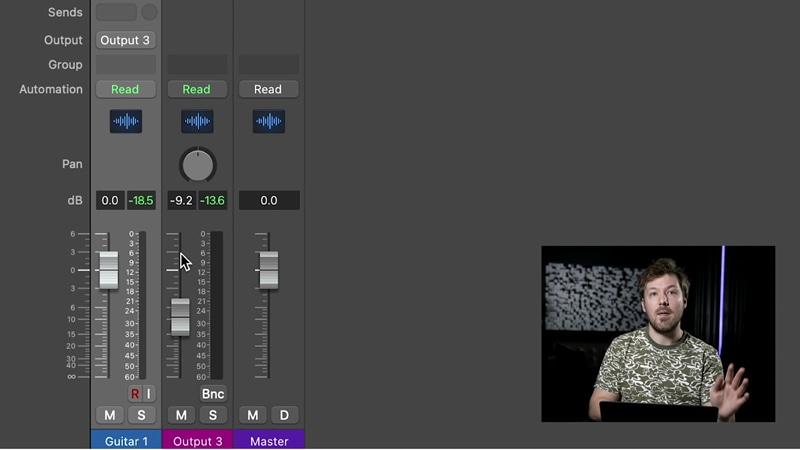800x450 pixels.
Task: Click the -9.2 dB field on Output 3
Action: coord(181,200)
